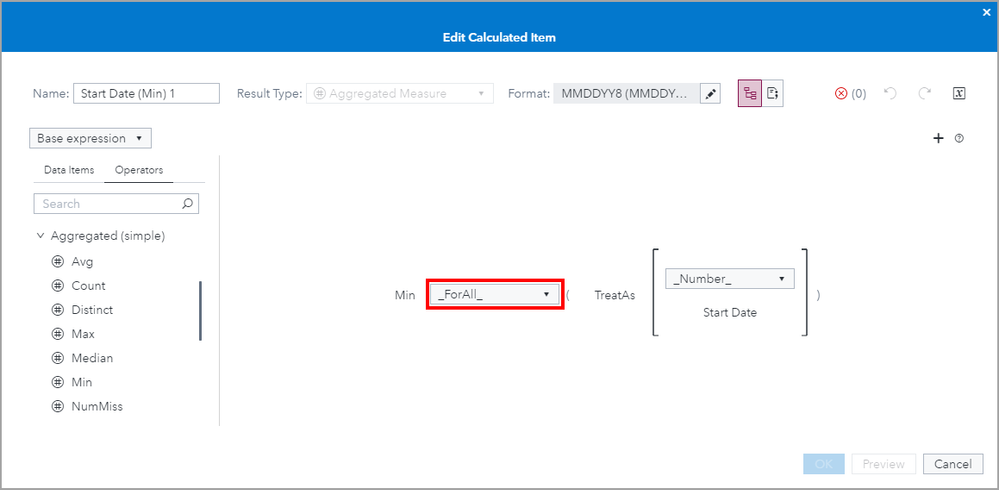Click the pencil icon to edit the format
This screenshot has height=490, width=999.
pyautogui.click(x=710, y=93)
